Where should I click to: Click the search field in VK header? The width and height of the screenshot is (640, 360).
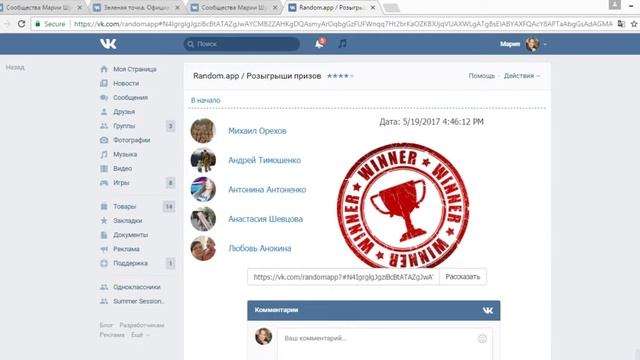coord(242,44)
